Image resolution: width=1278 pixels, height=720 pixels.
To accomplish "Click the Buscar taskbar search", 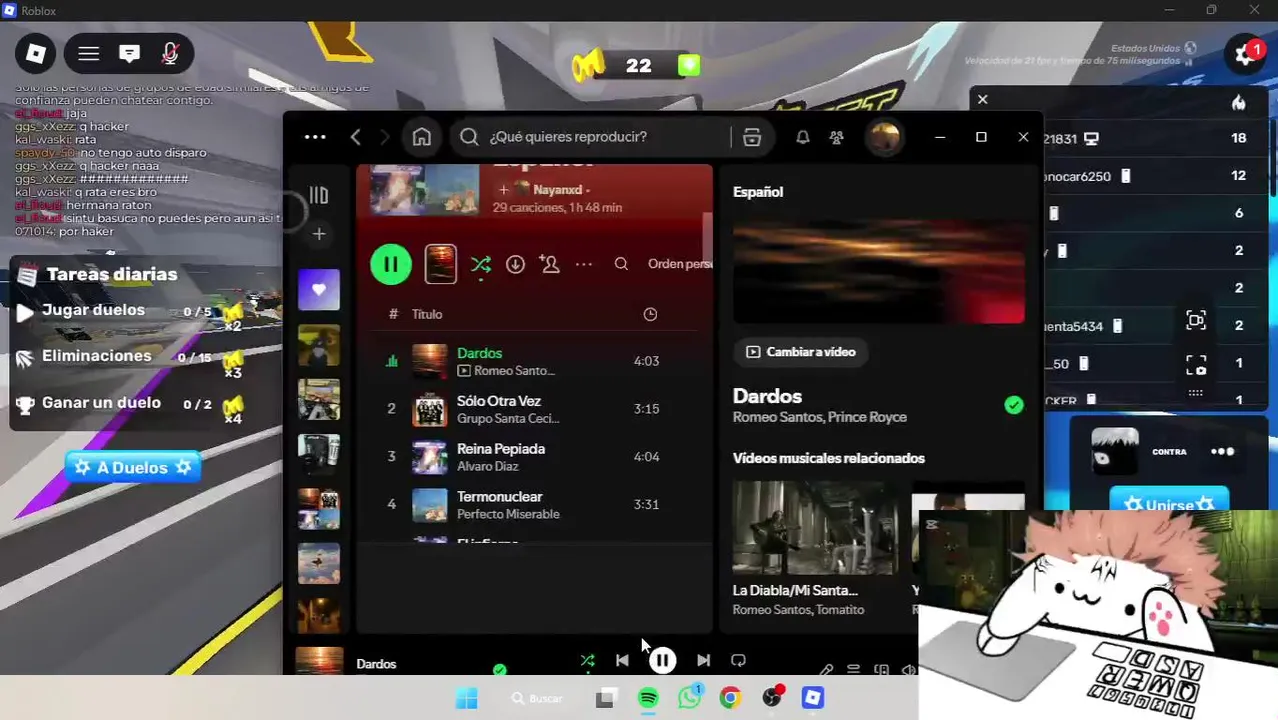I will pos(538,698).
